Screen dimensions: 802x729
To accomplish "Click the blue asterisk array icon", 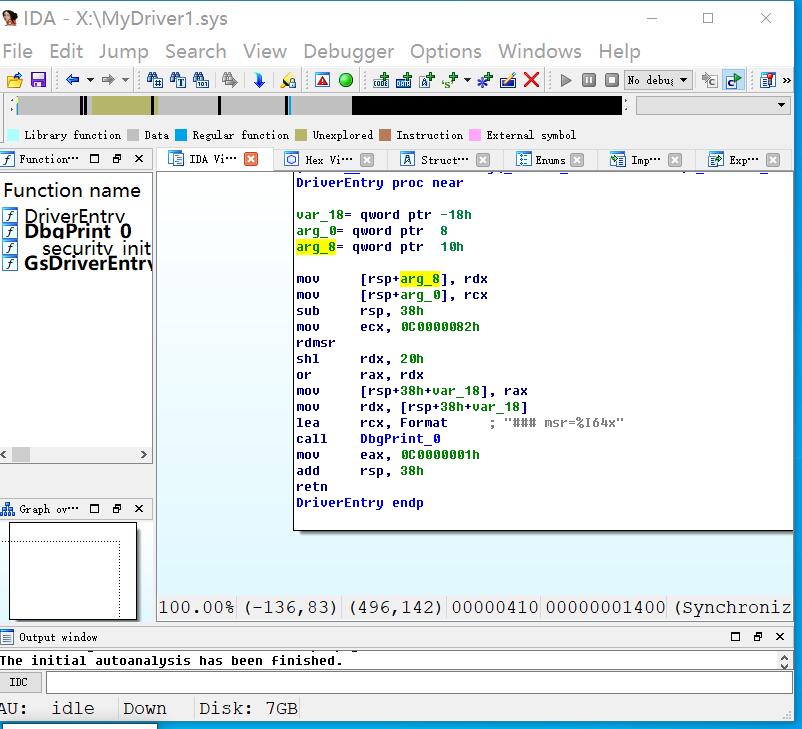I will [484, 80].
